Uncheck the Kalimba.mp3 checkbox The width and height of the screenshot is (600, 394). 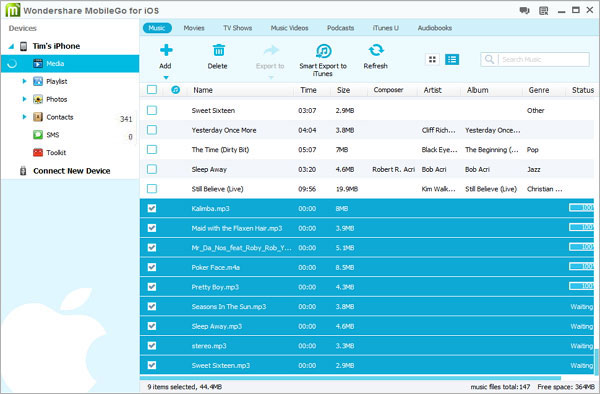152,208
